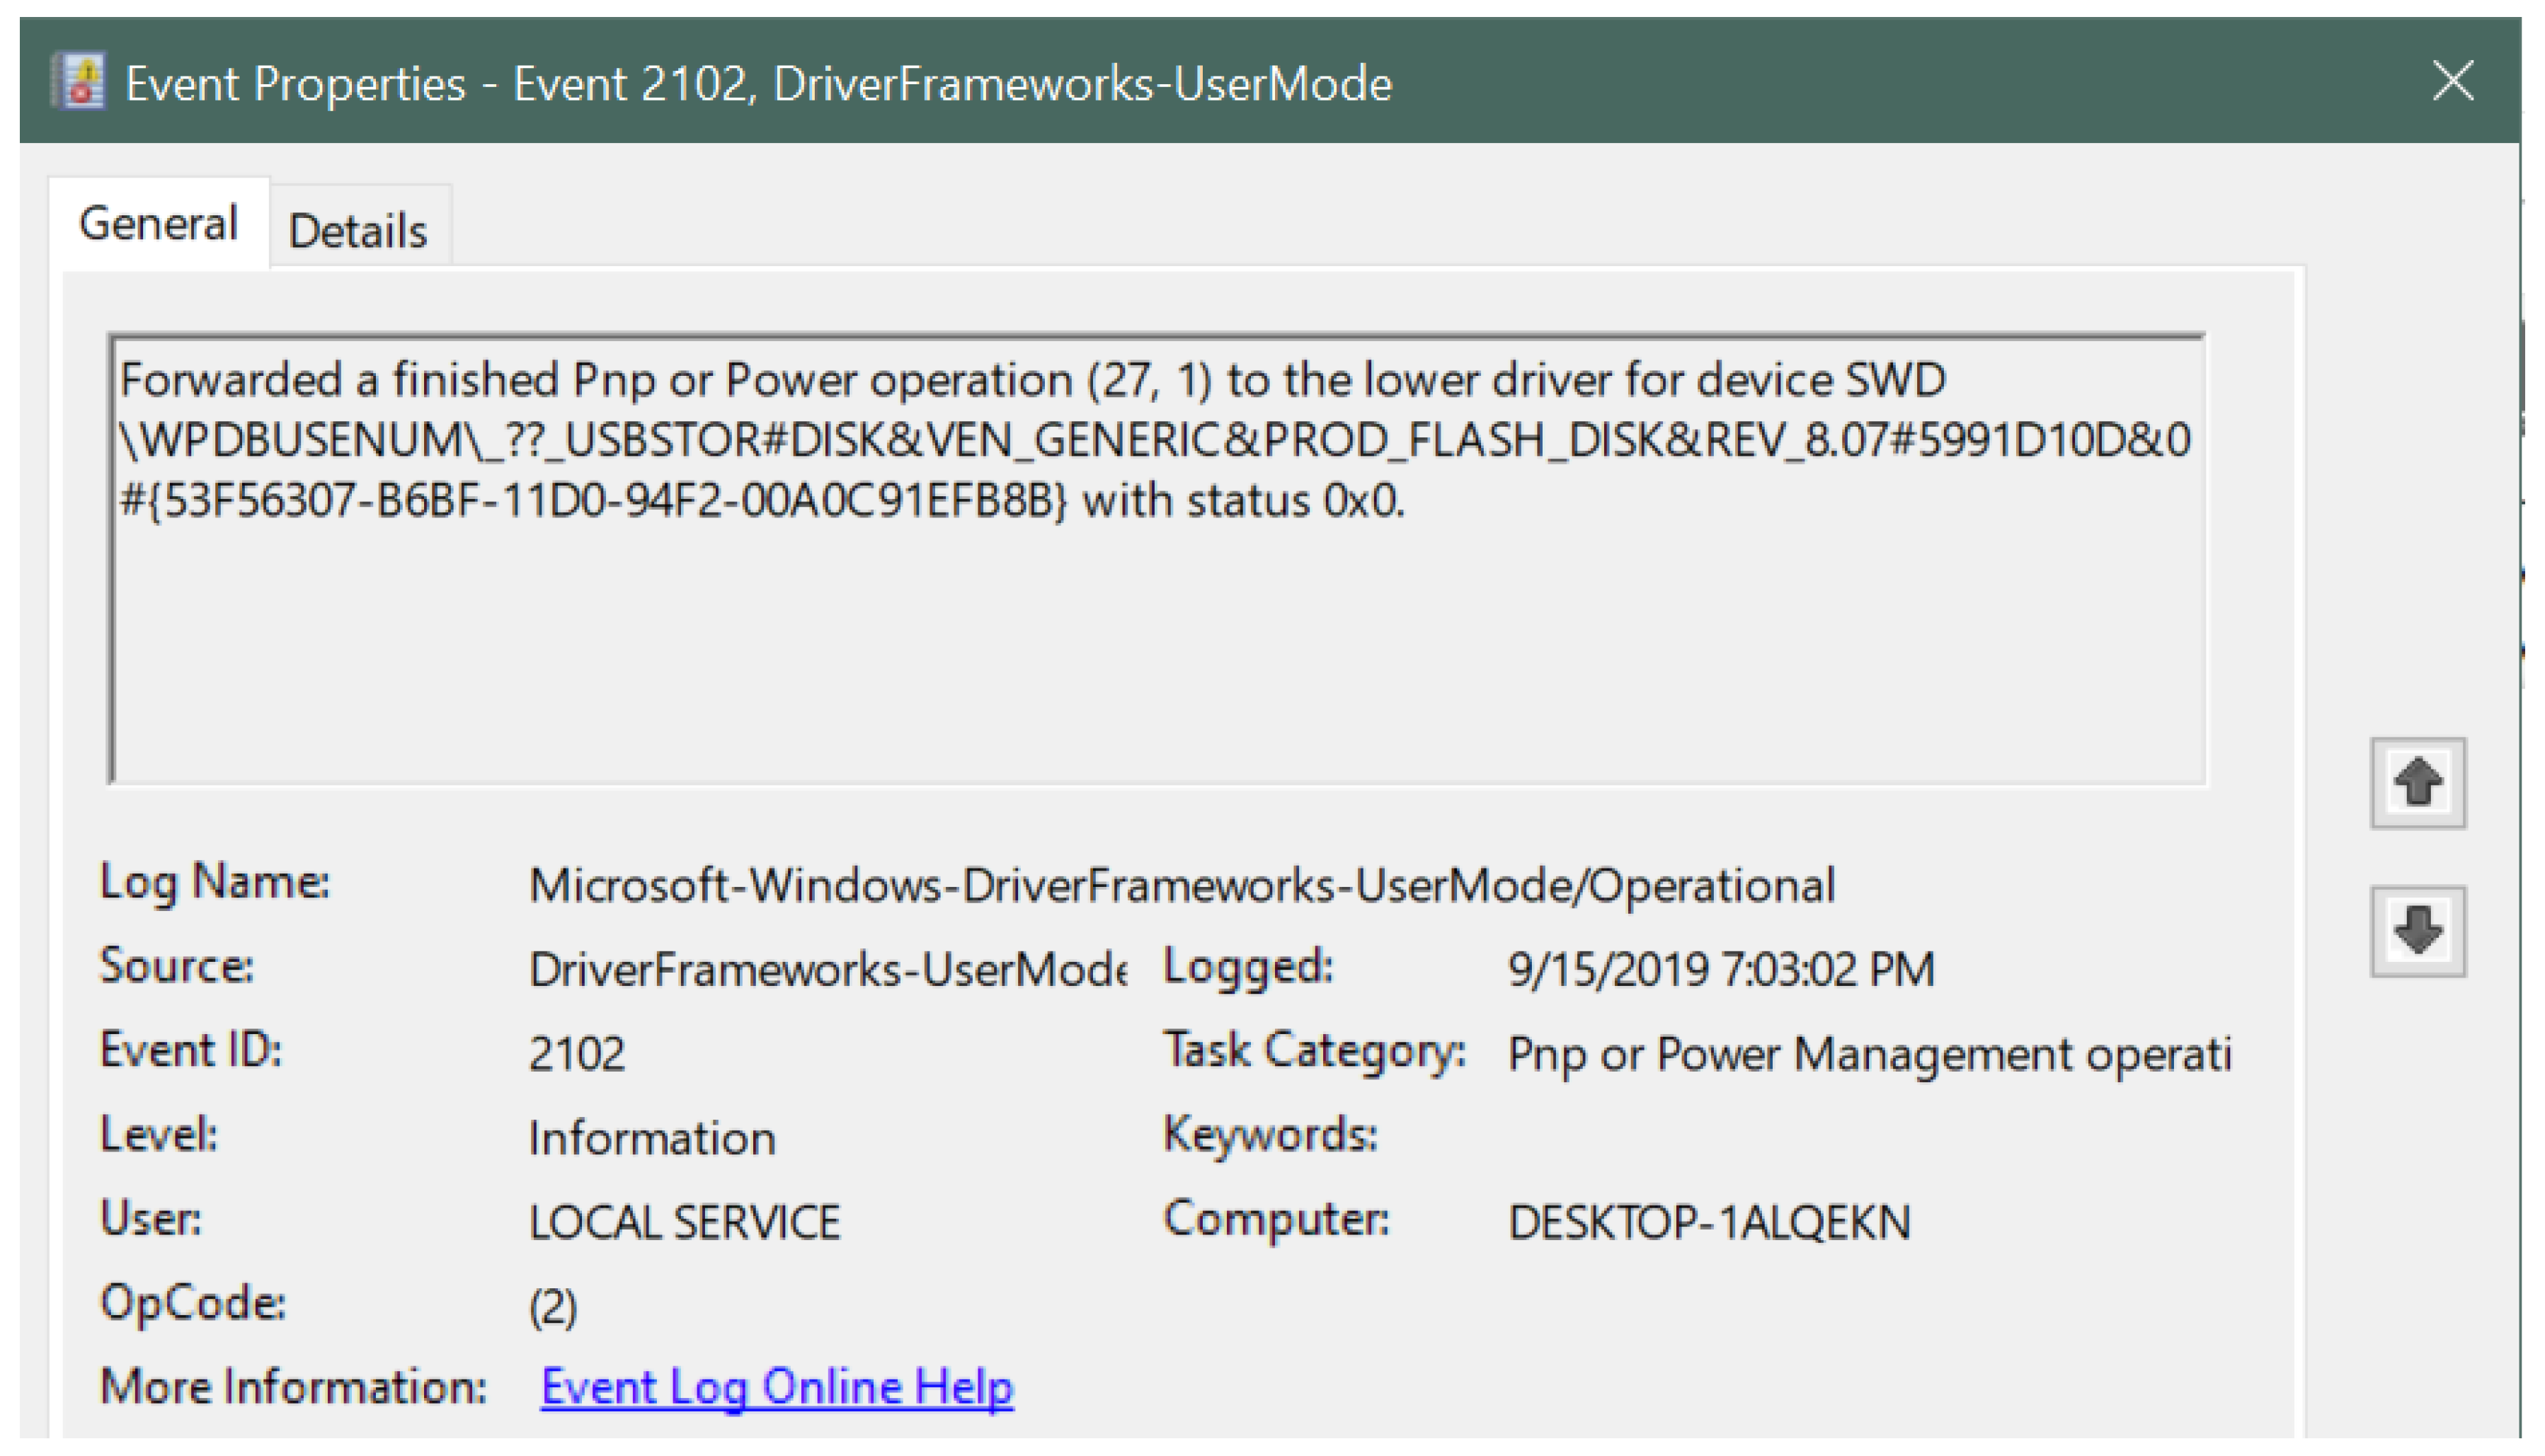Click the up arrow previous event button

pos(2417,783)
